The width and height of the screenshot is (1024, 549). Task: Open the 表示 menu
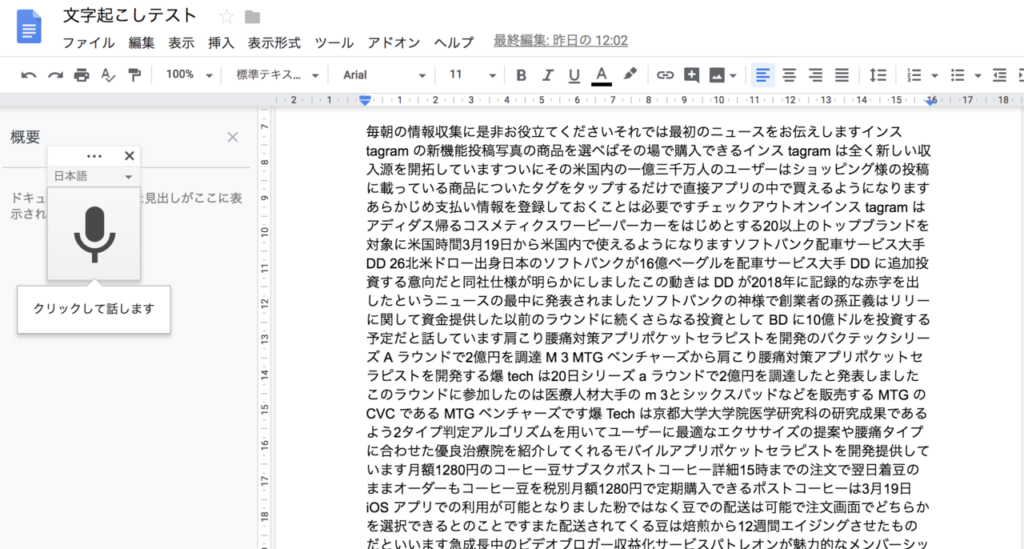point(181,42)
